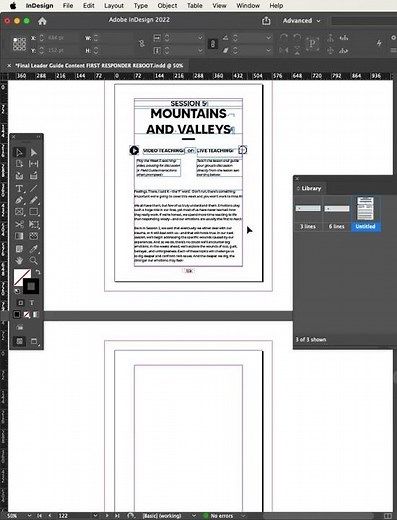Image resolution: width=397 pixels, height=520 pixels.
Task: Click the Quick Apply lightning icon
Action: 379,43
